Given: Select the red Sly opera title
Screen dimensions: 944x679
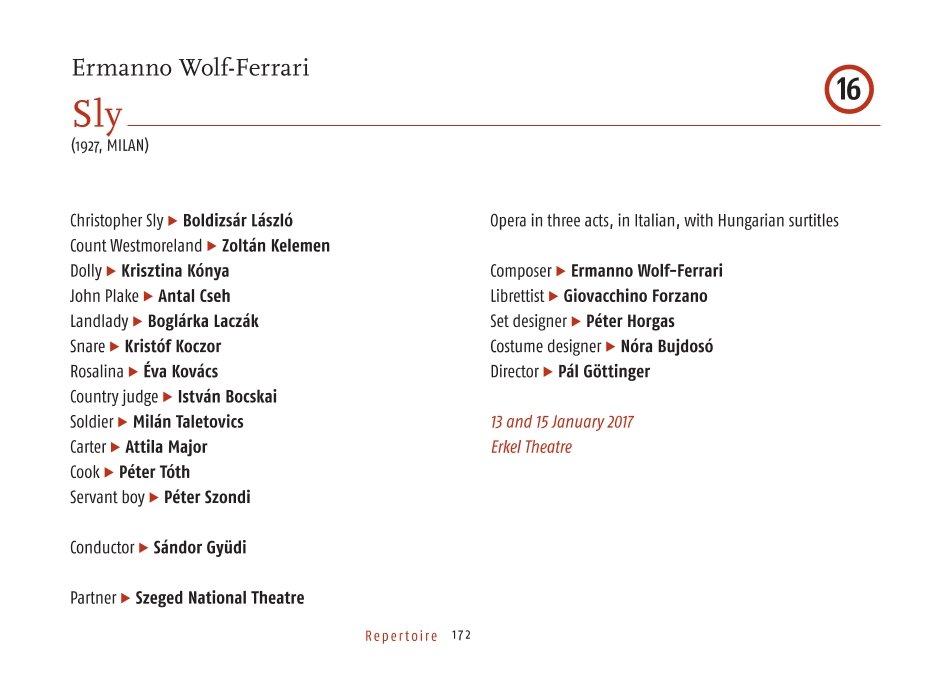Looking at the screenshot, I should tap(97, 114).
